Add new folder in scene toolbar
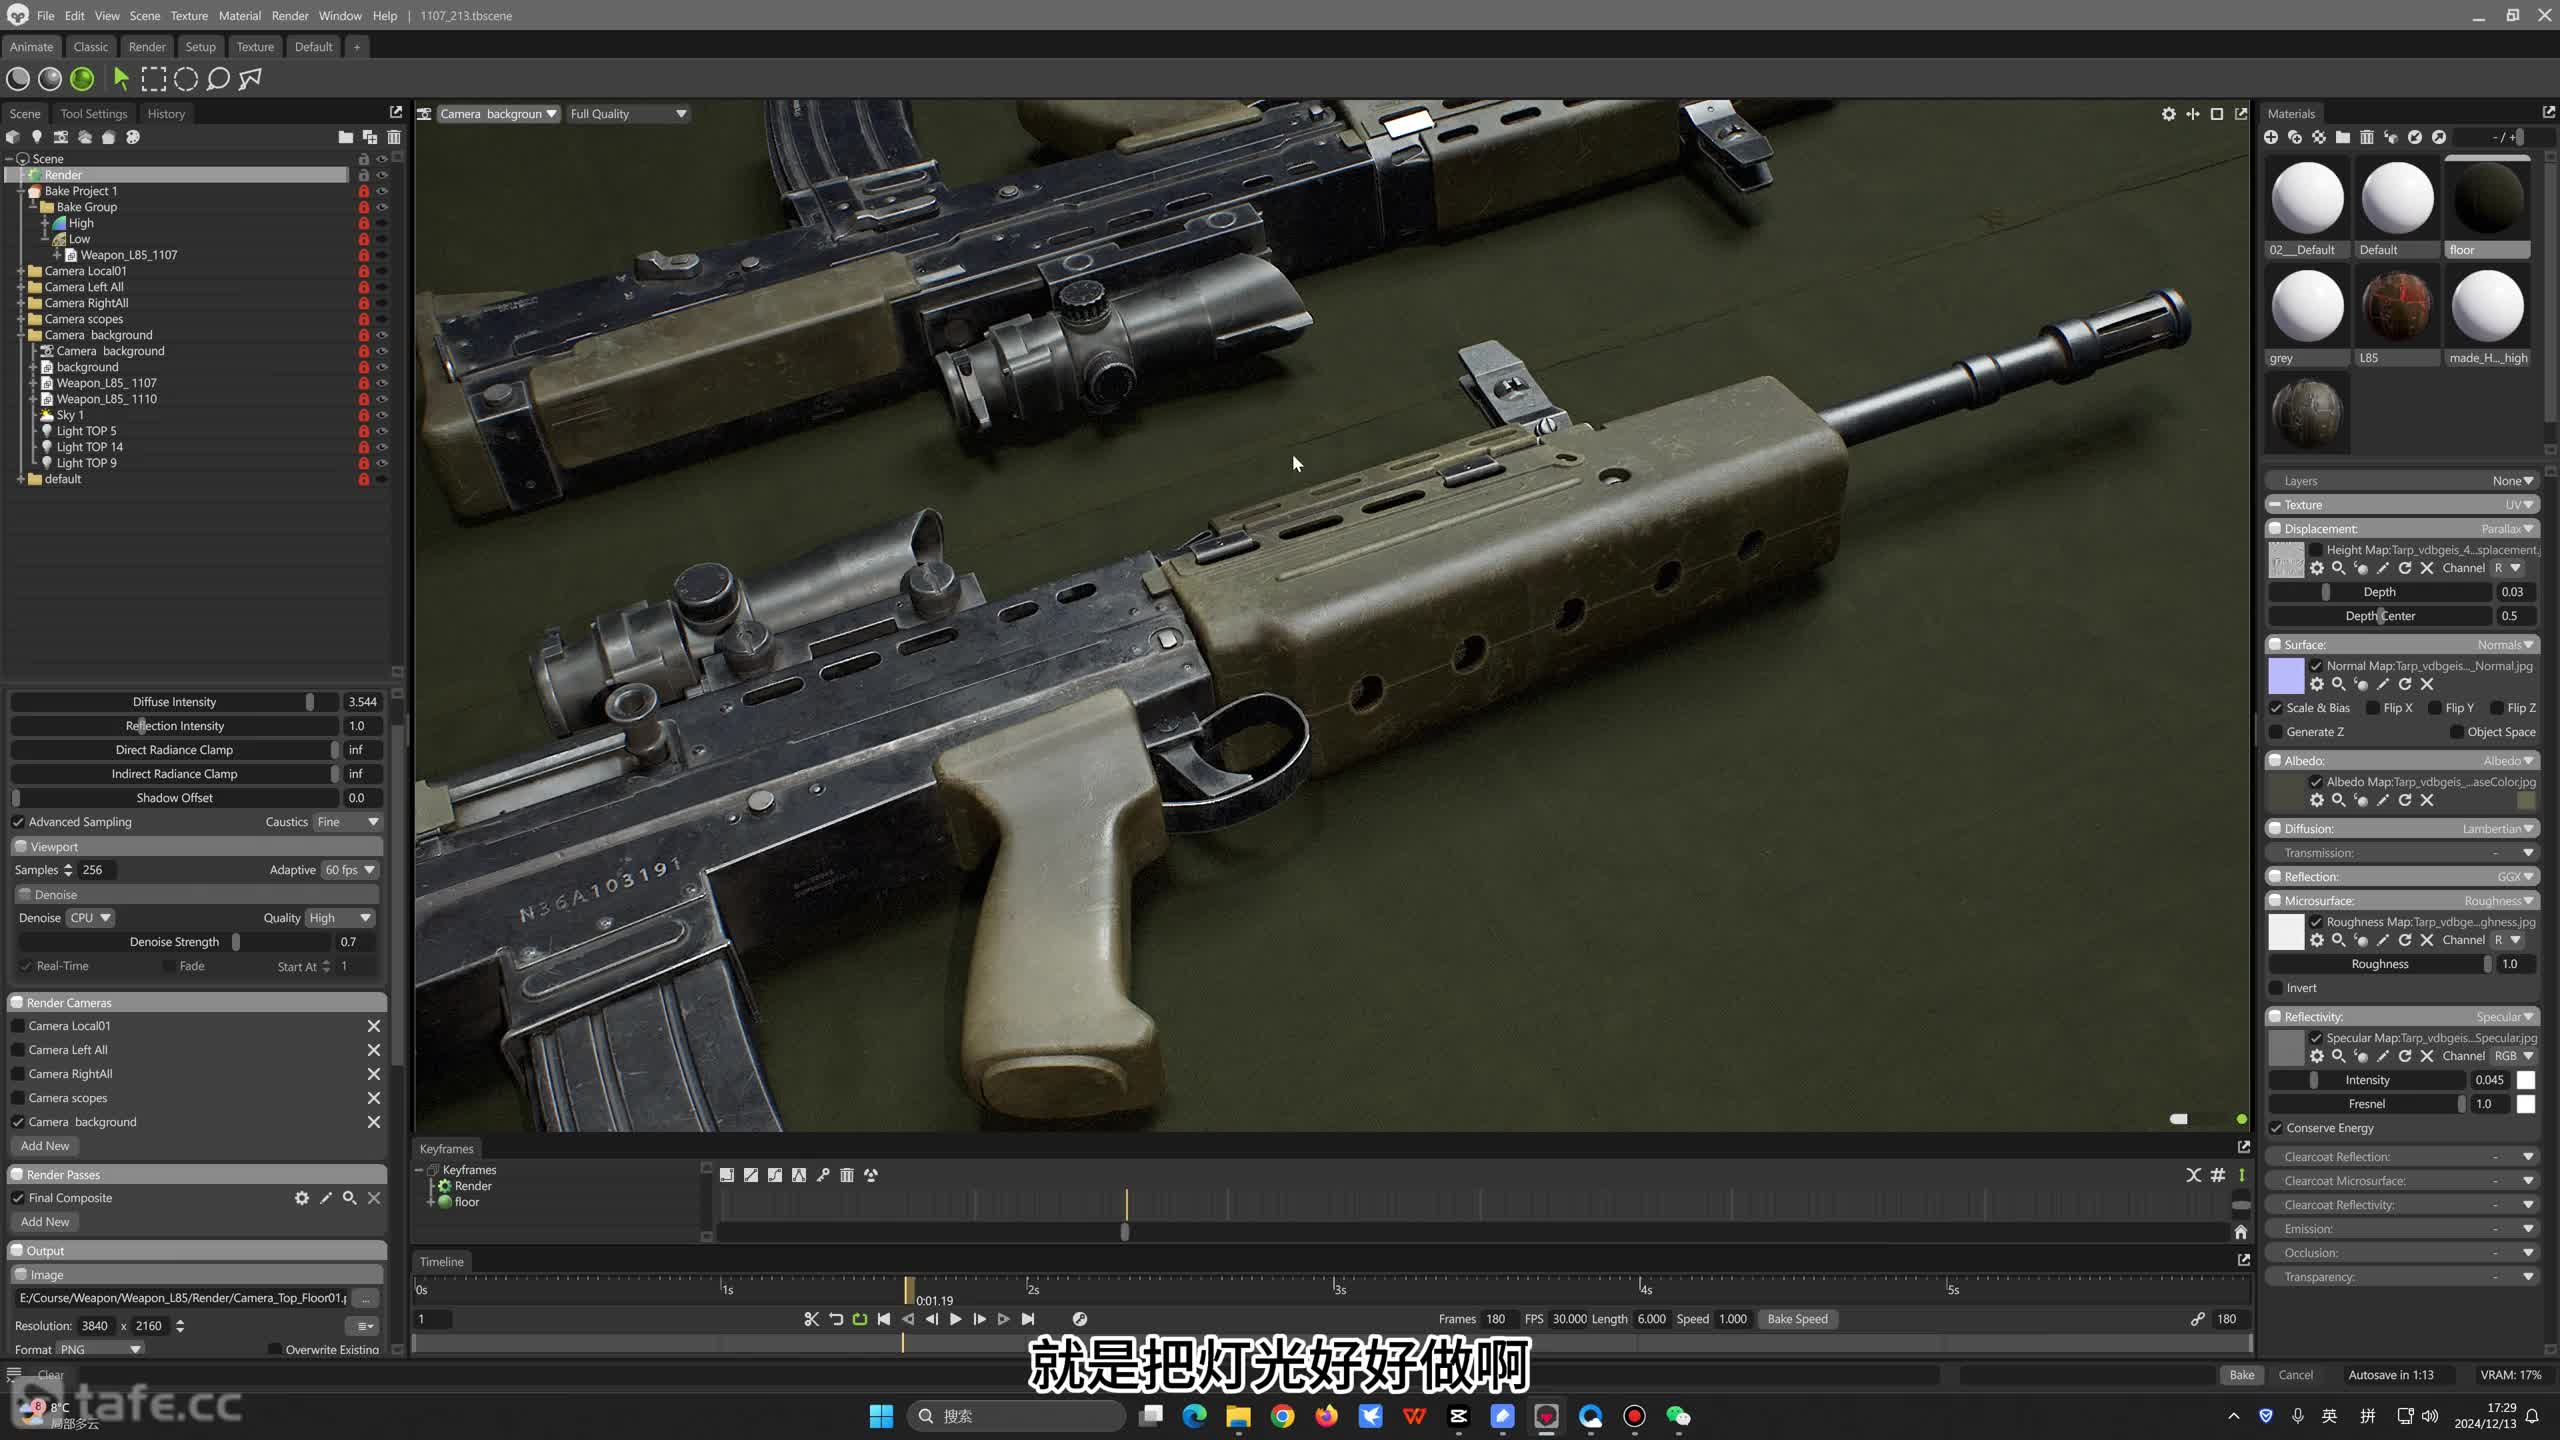The width and height of the screenshot is (2560, 1440). tap(346, 137)
